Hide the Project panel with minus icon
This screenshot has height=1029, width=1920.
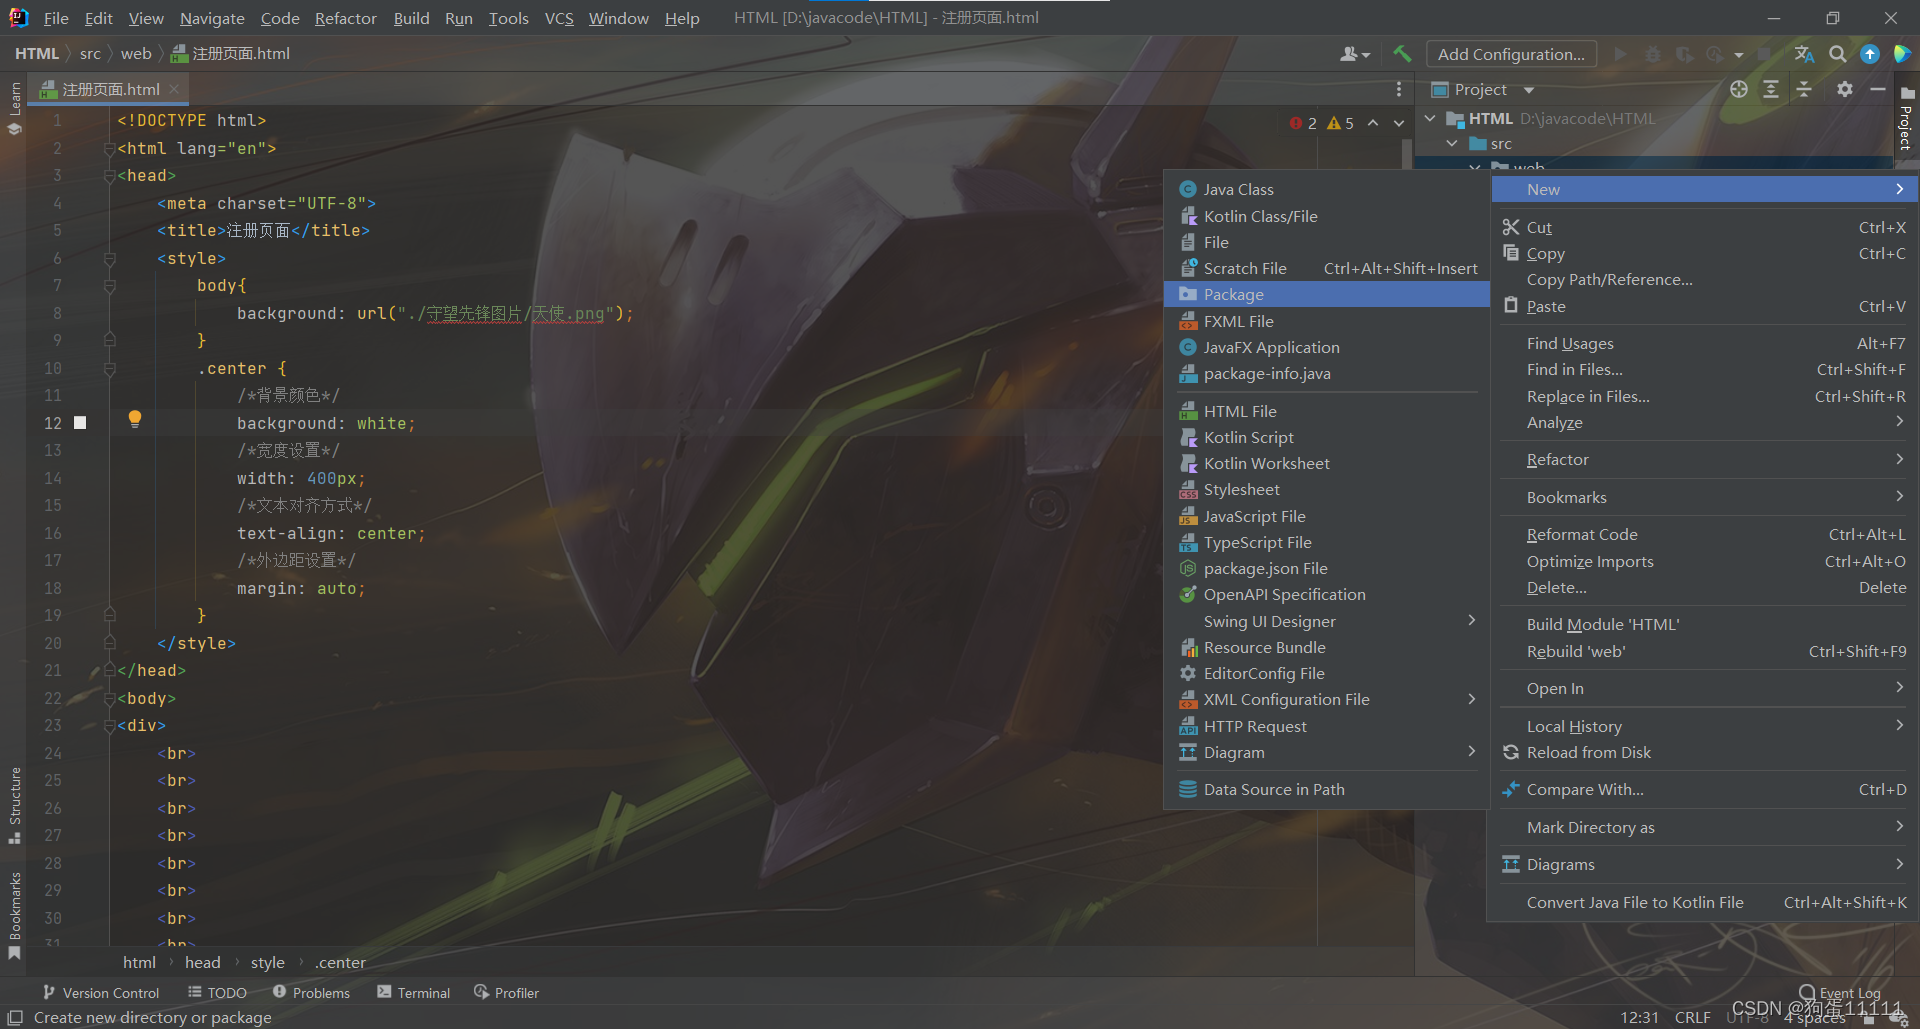point(1878,89)
